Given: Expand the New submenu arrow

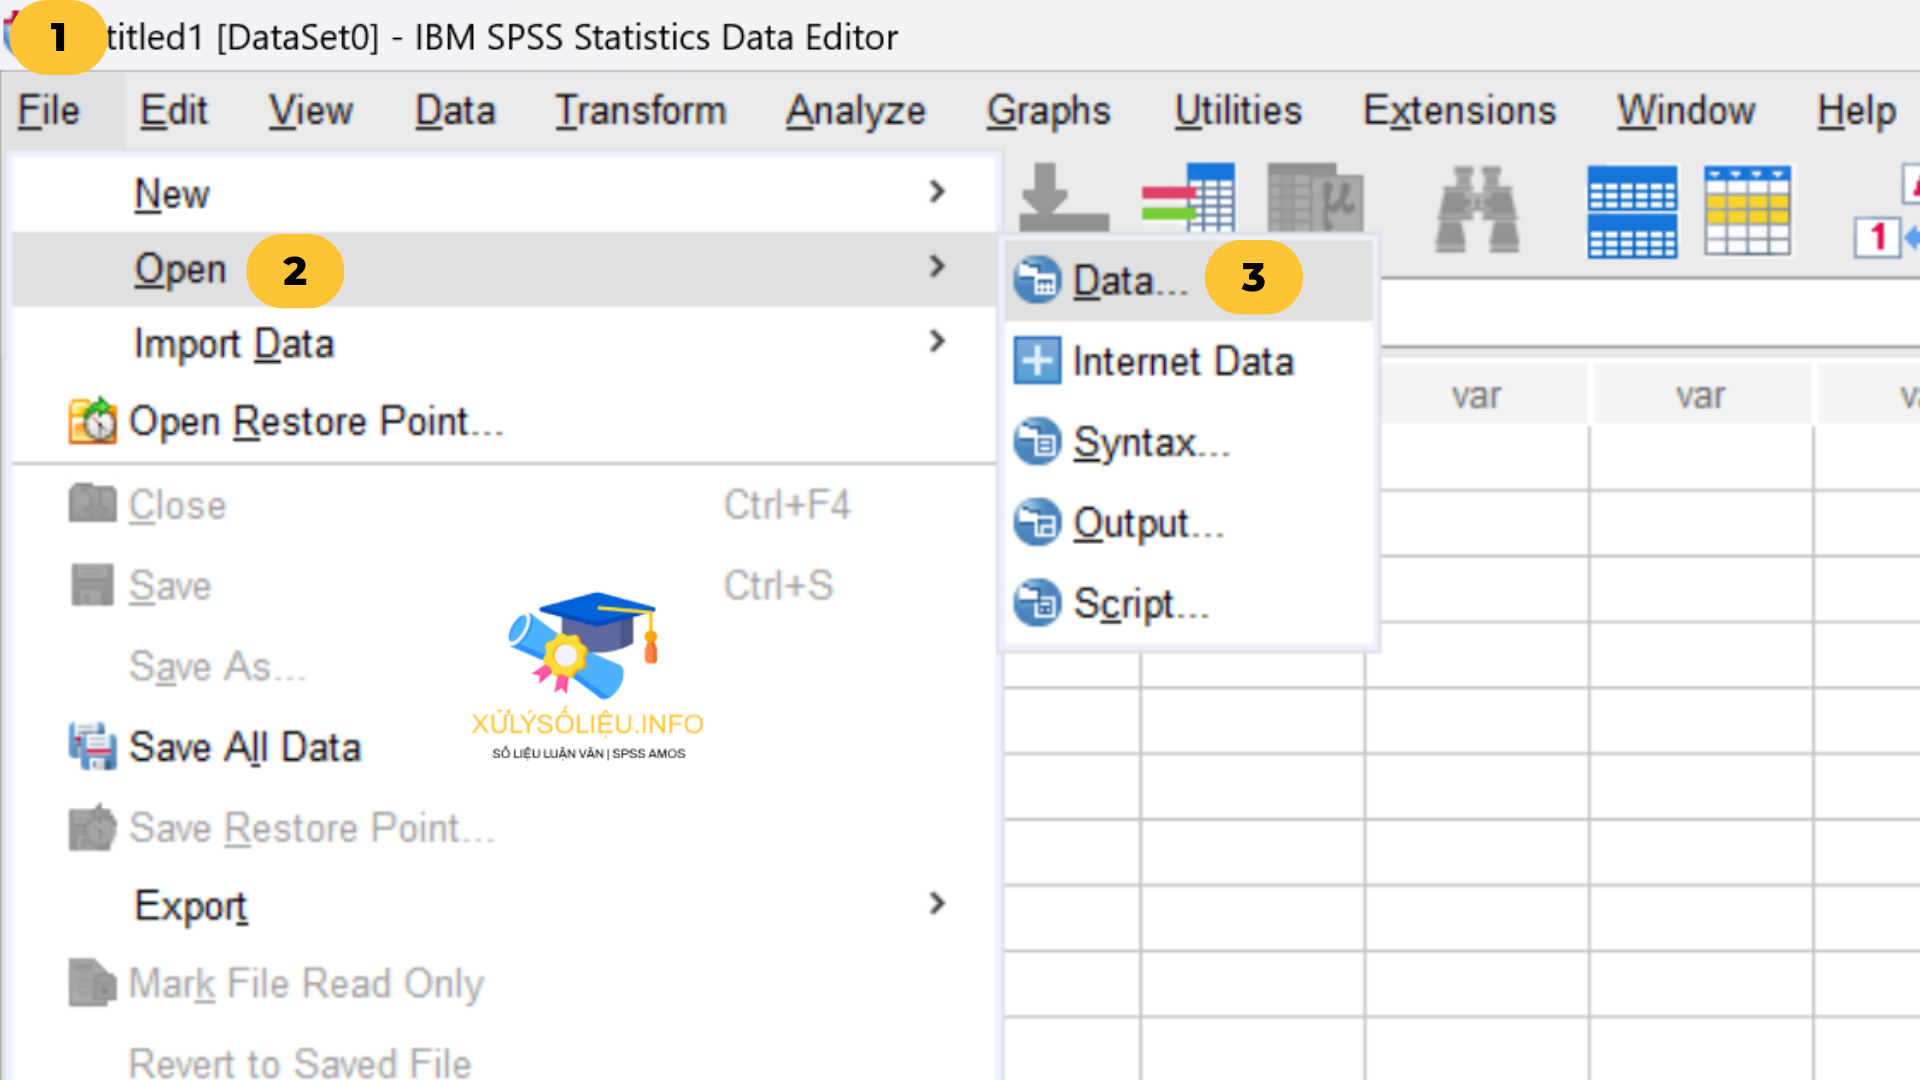Looking at the screenshot, I should pyautogui.click(x=937, y=191).
